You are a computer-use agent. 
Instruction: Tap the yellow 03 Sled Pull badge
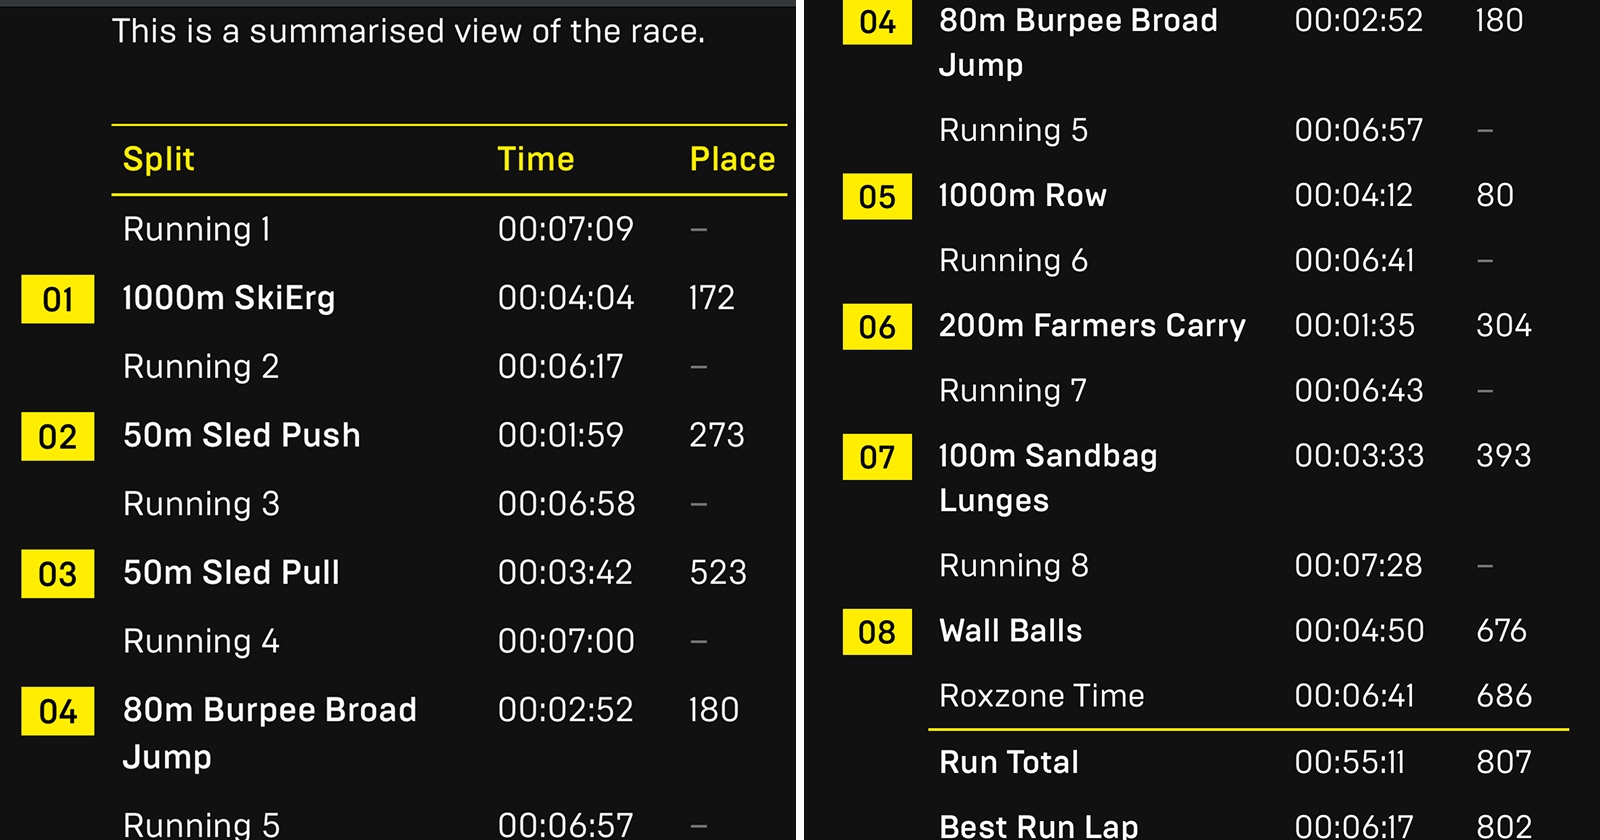[x=58, y=574]
